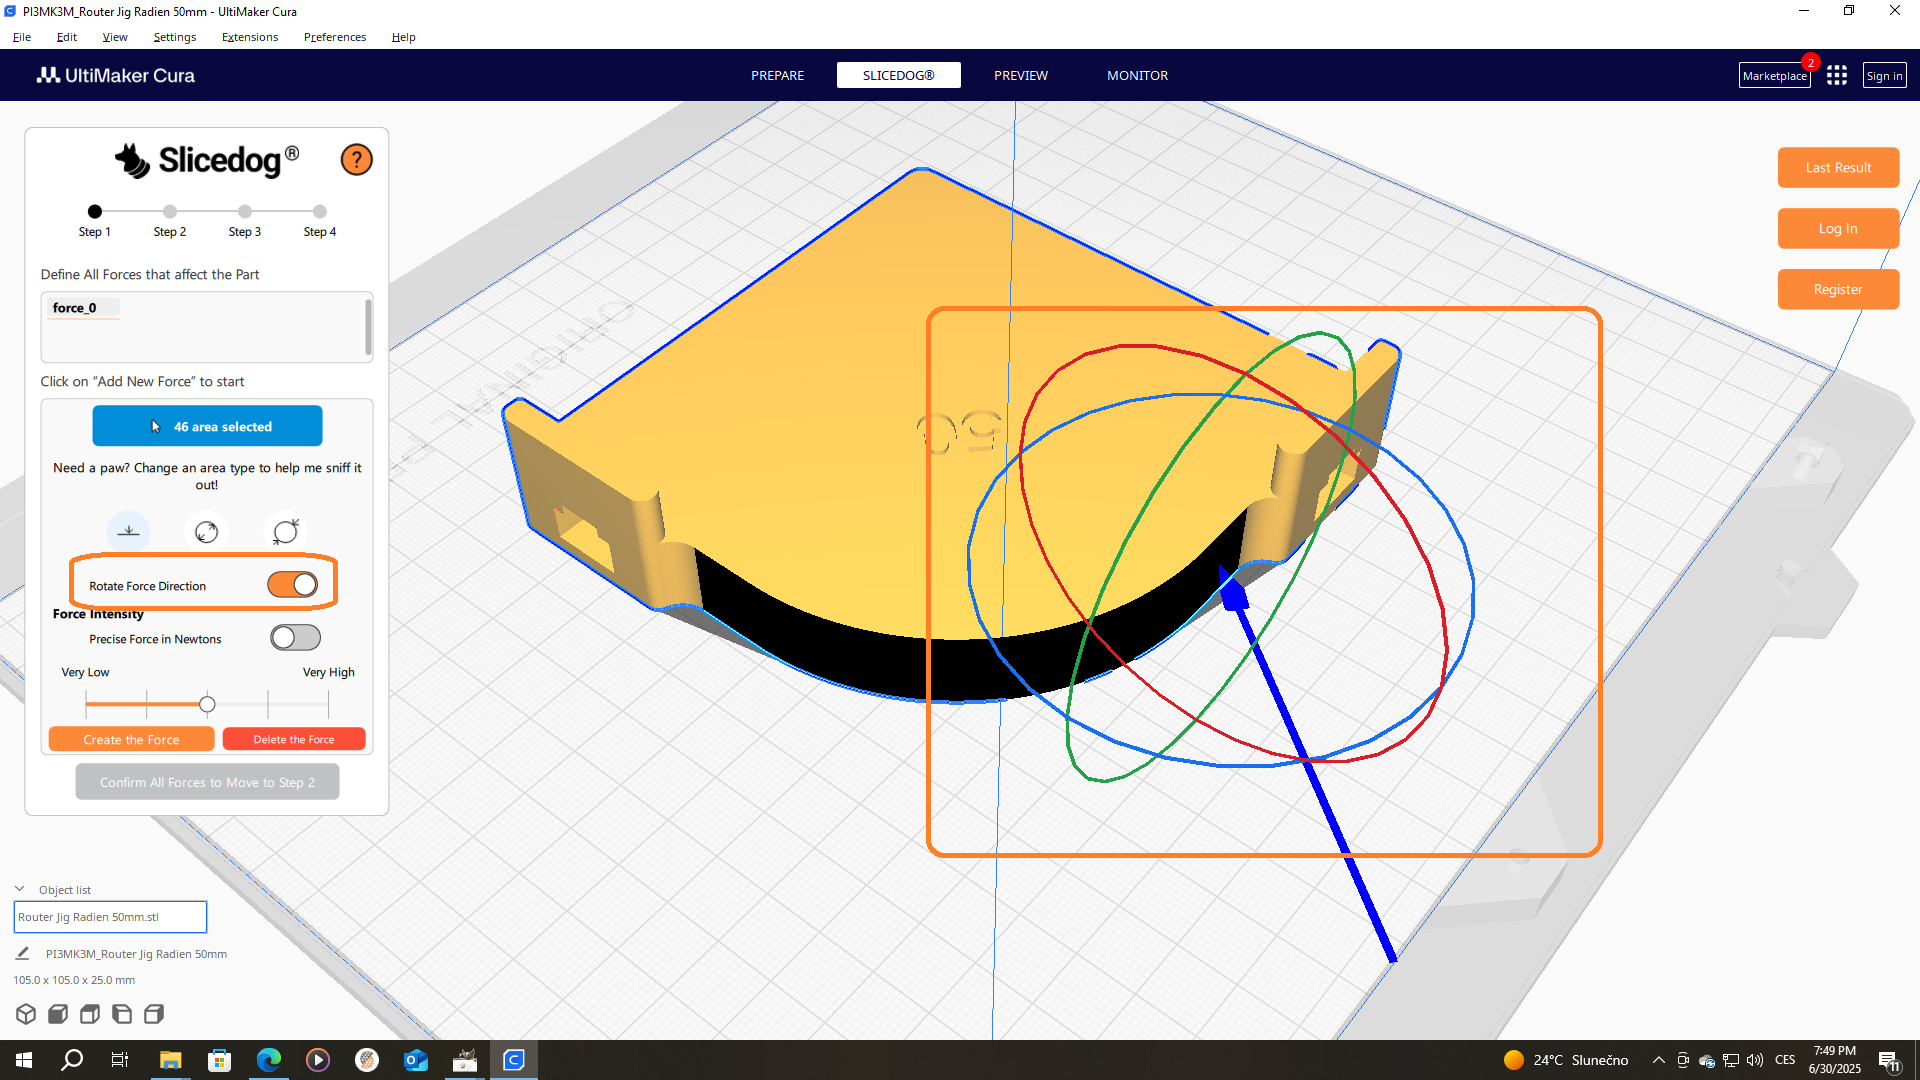
Task: Click the Step 3 progress dot
Action: [x=245, y=211]
